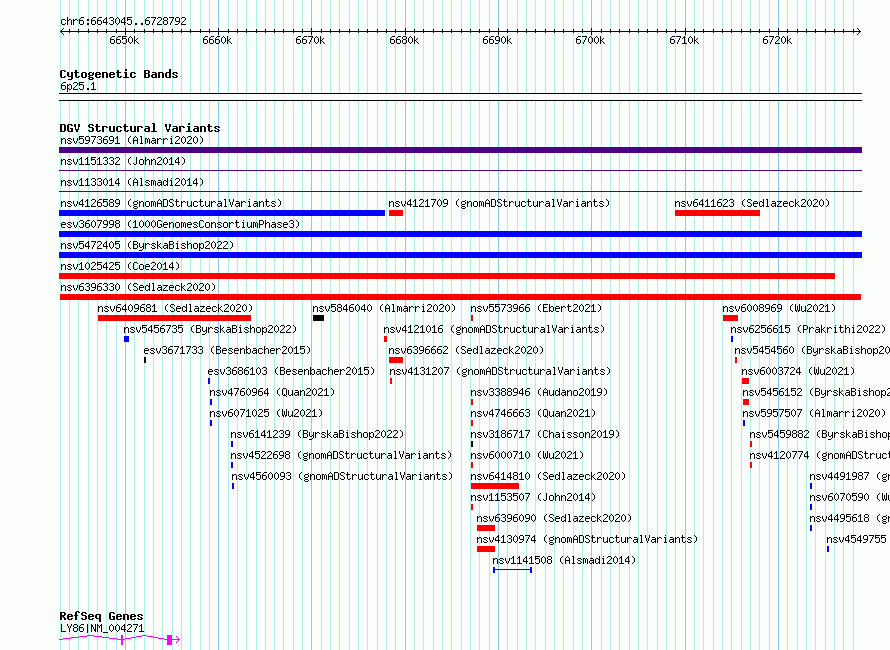
Task: Open nsv4120774 variant label
Action: [819, 455]
